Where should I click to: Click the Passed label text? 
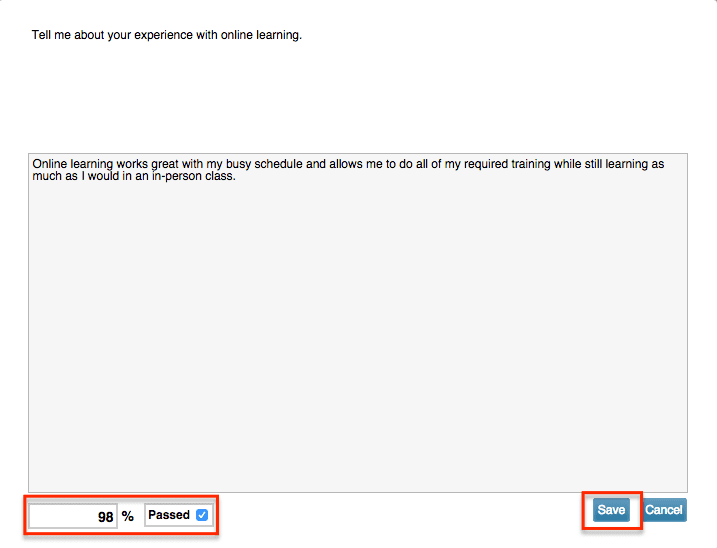[x=168, y=515]
